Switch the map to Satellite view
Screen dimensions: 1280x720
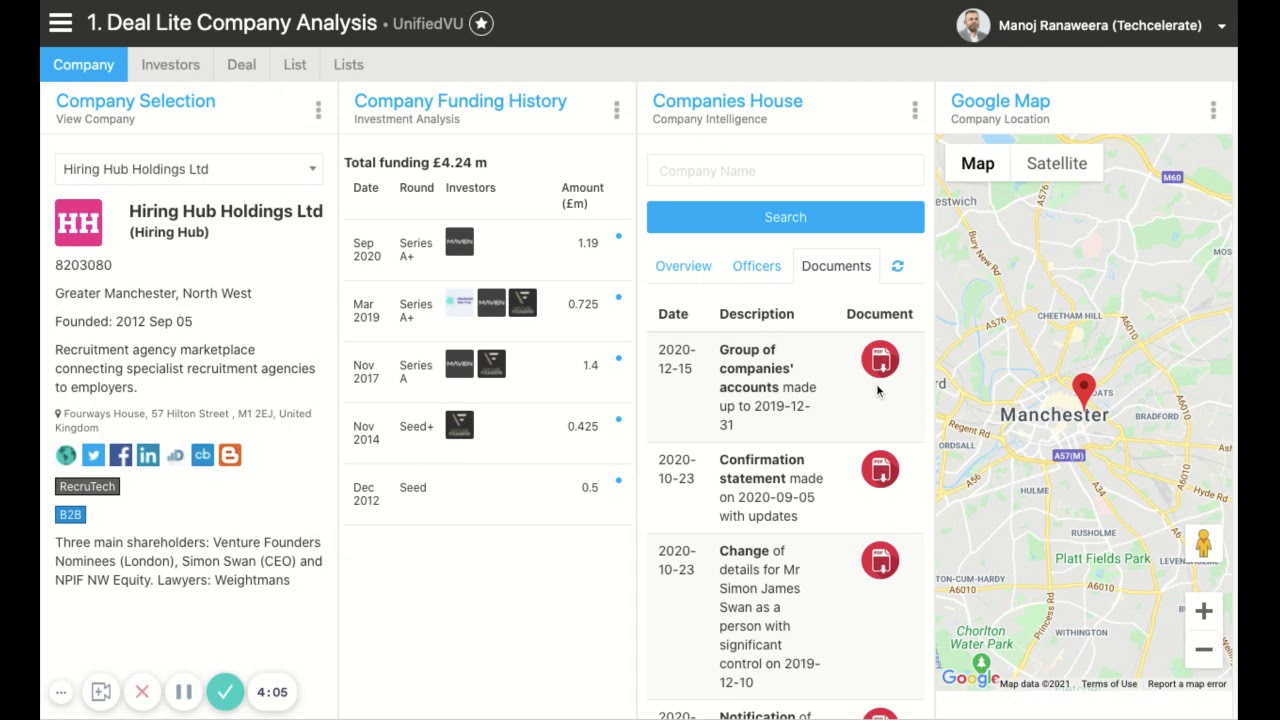[1056, 163]
